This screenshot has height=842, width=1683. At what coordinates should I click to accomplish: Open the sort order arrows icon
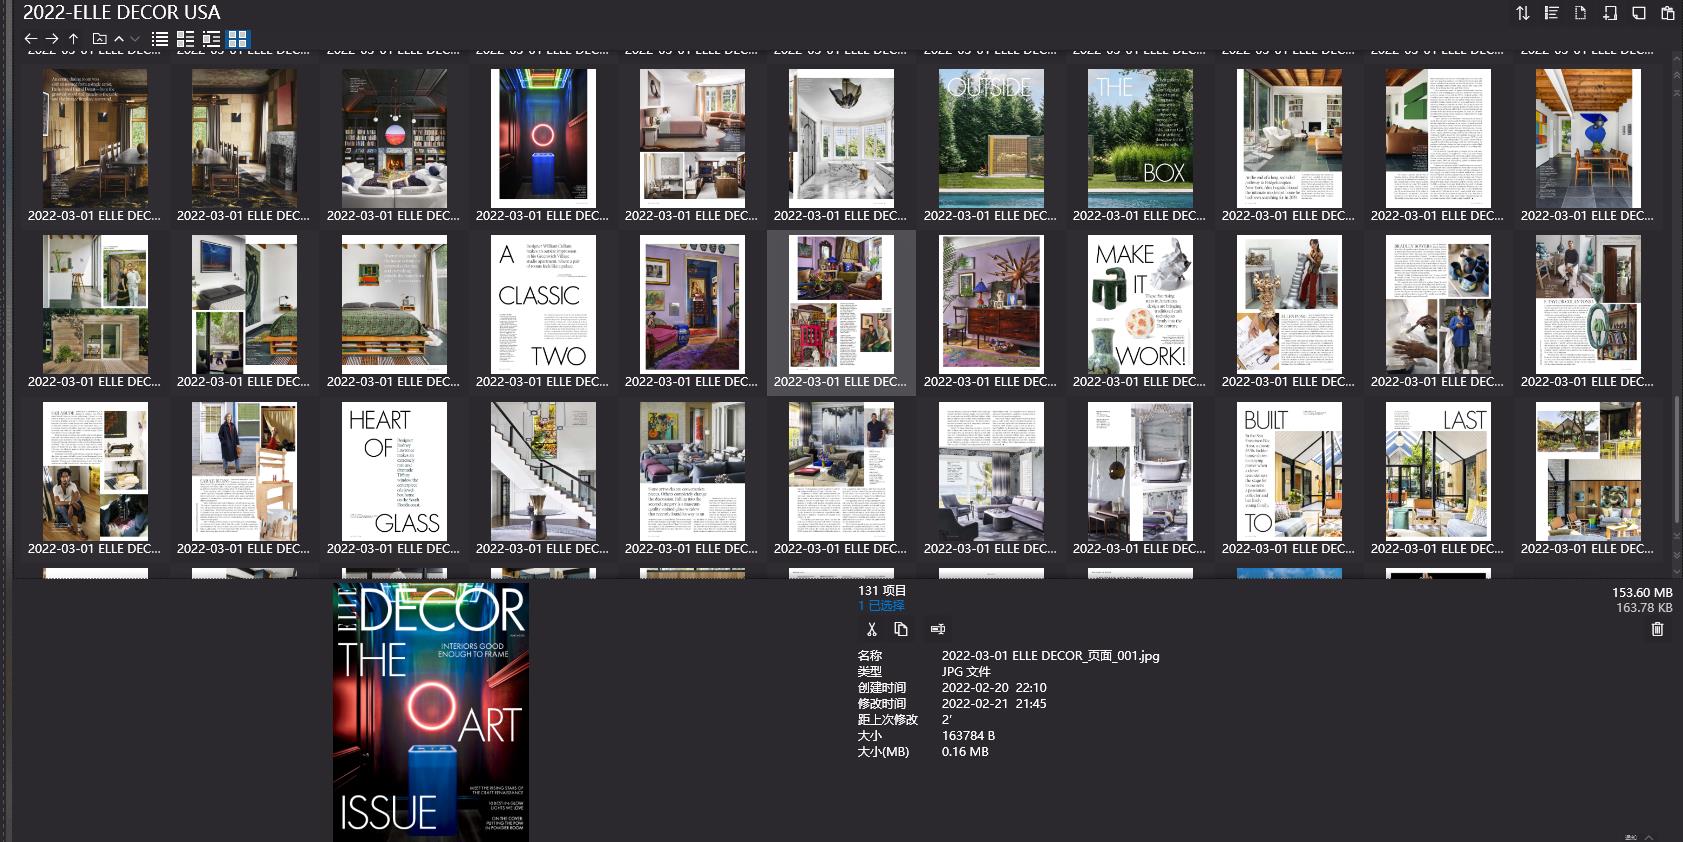click(1523, 13)
